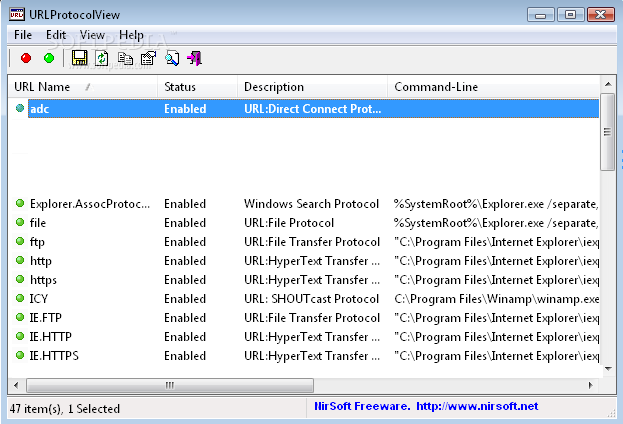This screenshot has width=623, height=424.
Task: Click the URL:Direct Connect Prot... description
Action: (313, 108)
